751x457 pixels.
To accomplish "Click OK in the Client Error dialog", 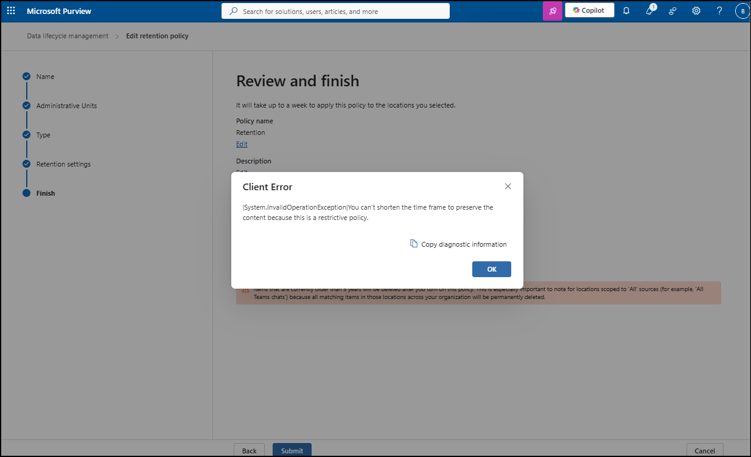I will pos(491,269).
